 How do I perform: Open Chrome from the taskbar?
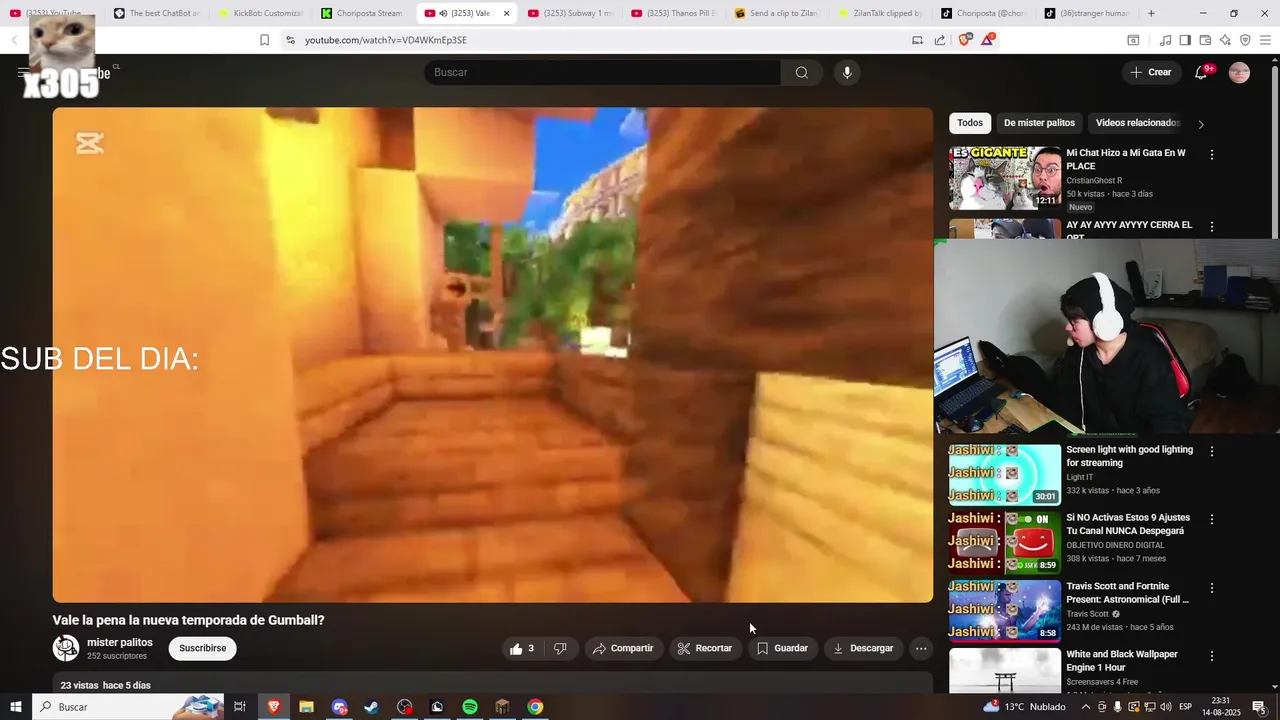click(x=536, y=707)
